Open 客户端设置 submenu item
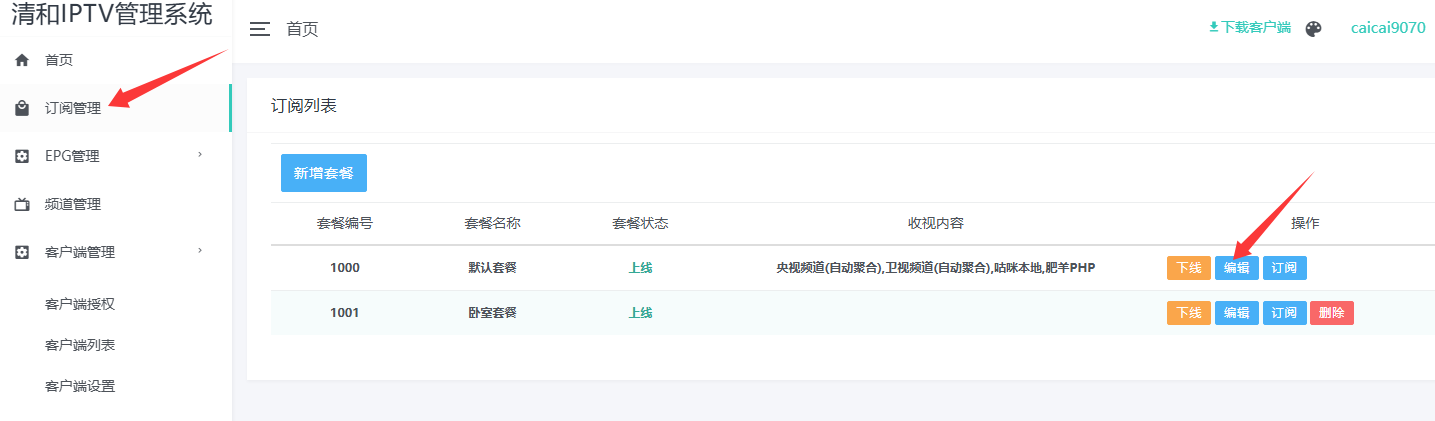 80,386
